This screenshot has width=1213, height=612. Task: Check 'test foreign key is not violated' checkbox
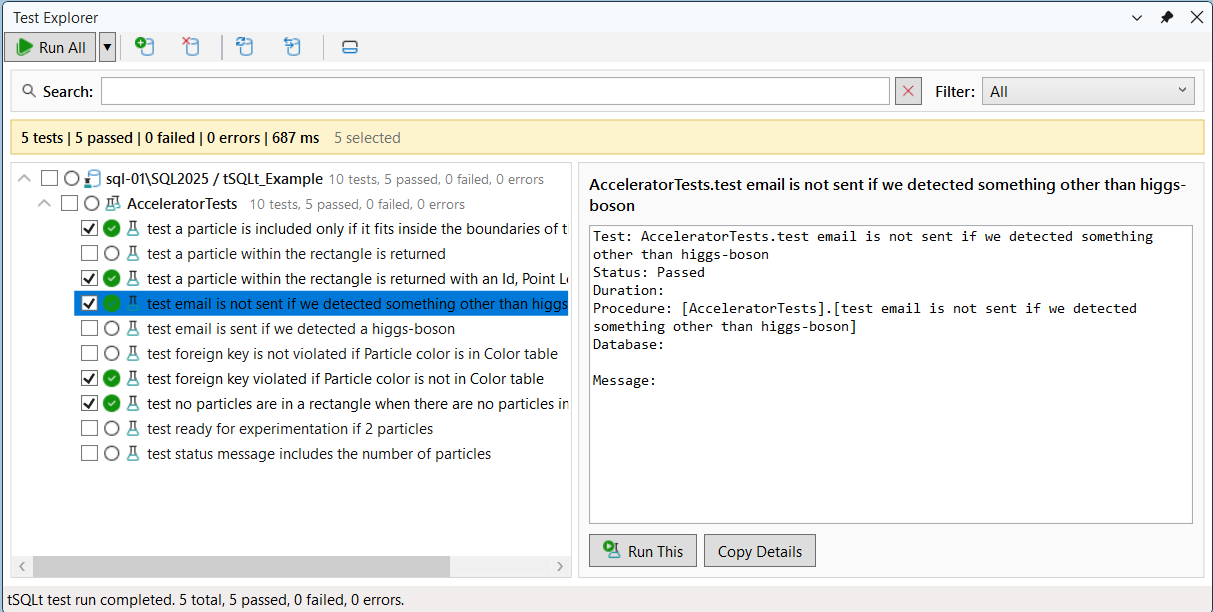click(x=89, y=354)
